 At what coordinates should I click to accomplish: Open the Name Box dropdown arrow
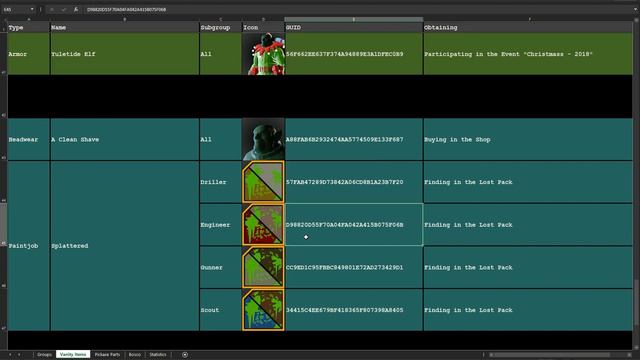(32, 9)
